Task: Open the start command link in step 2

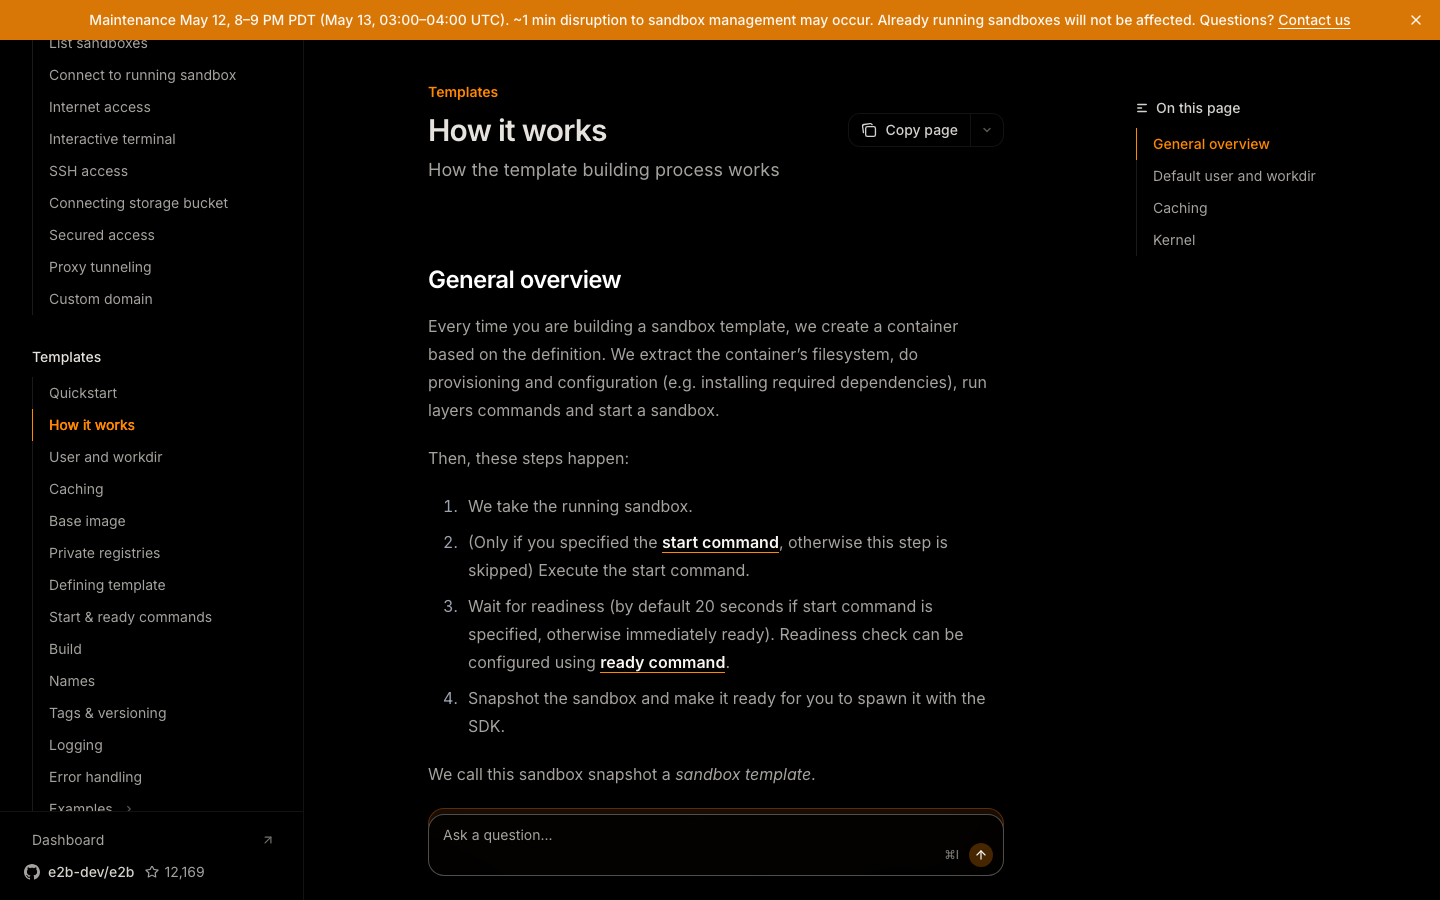Action: pos(720,542)
